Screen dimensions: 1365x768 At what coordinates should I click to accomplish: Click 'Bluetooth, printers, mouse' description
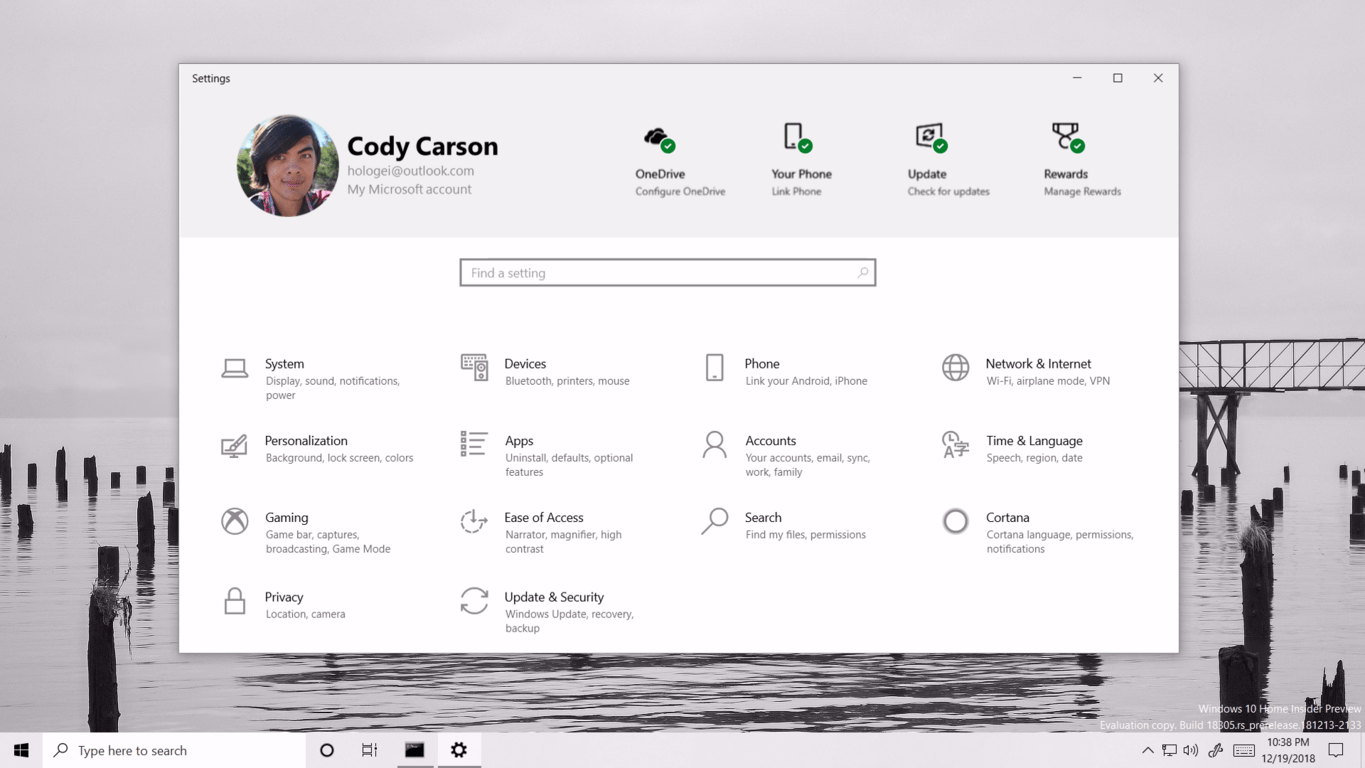tap(567, 381)
